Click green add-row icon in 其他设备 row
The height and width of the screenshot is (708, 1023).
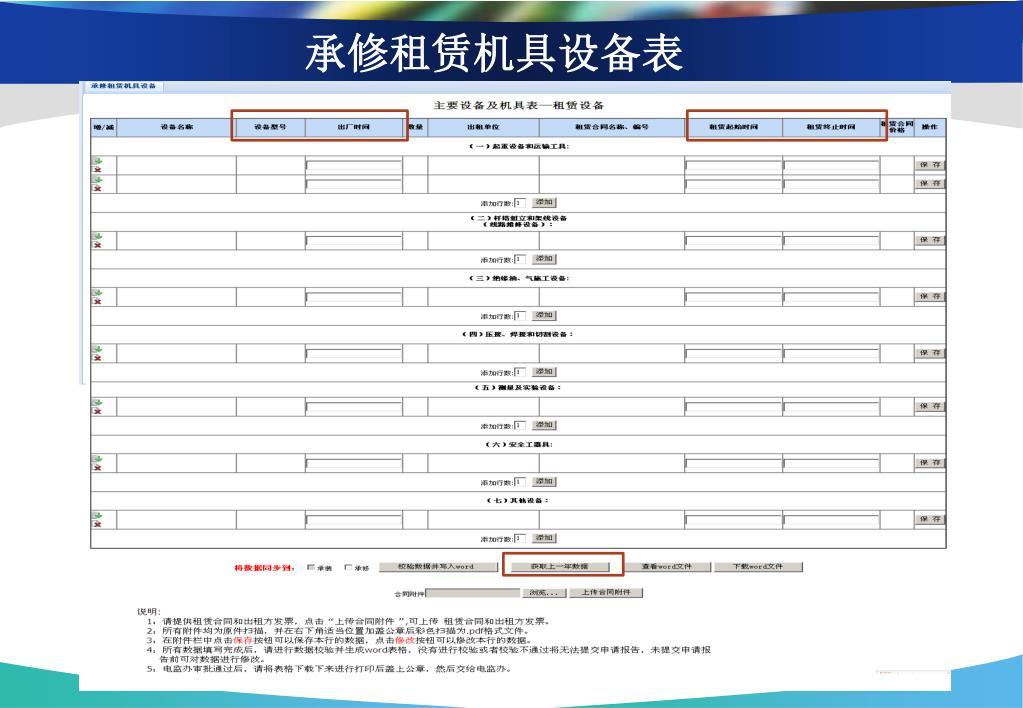(98, 516)
